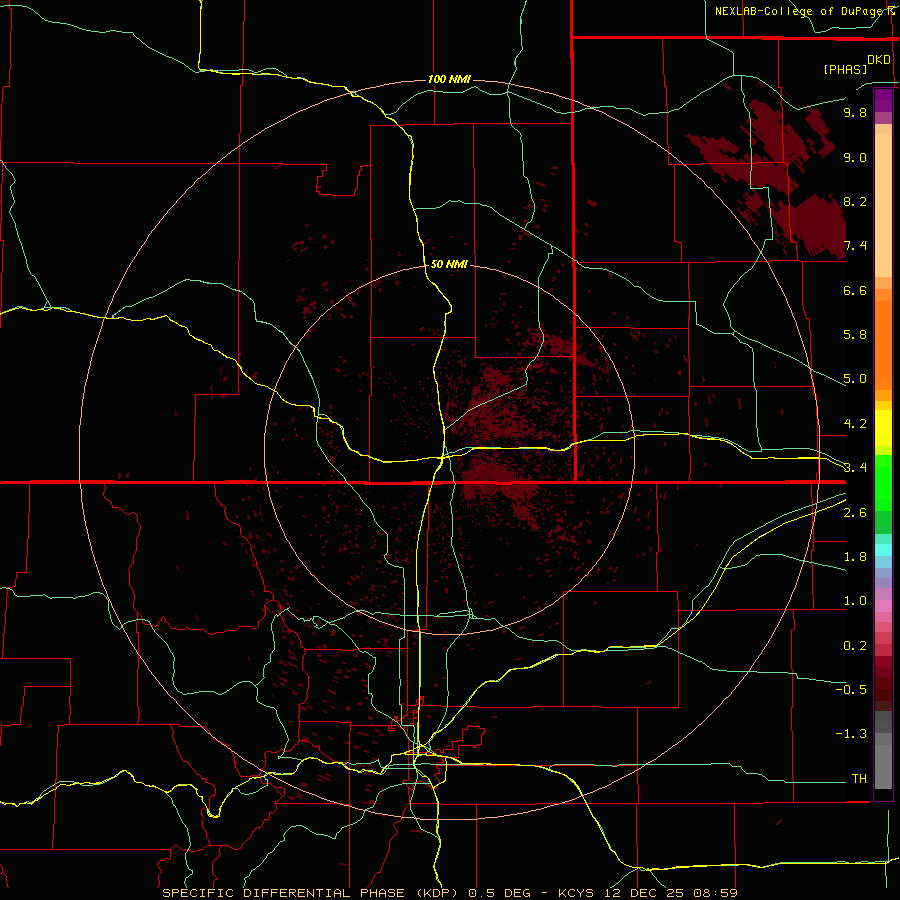Click the 9.0 color scale value
Screen dimensions: 900x900
[855, 157]
